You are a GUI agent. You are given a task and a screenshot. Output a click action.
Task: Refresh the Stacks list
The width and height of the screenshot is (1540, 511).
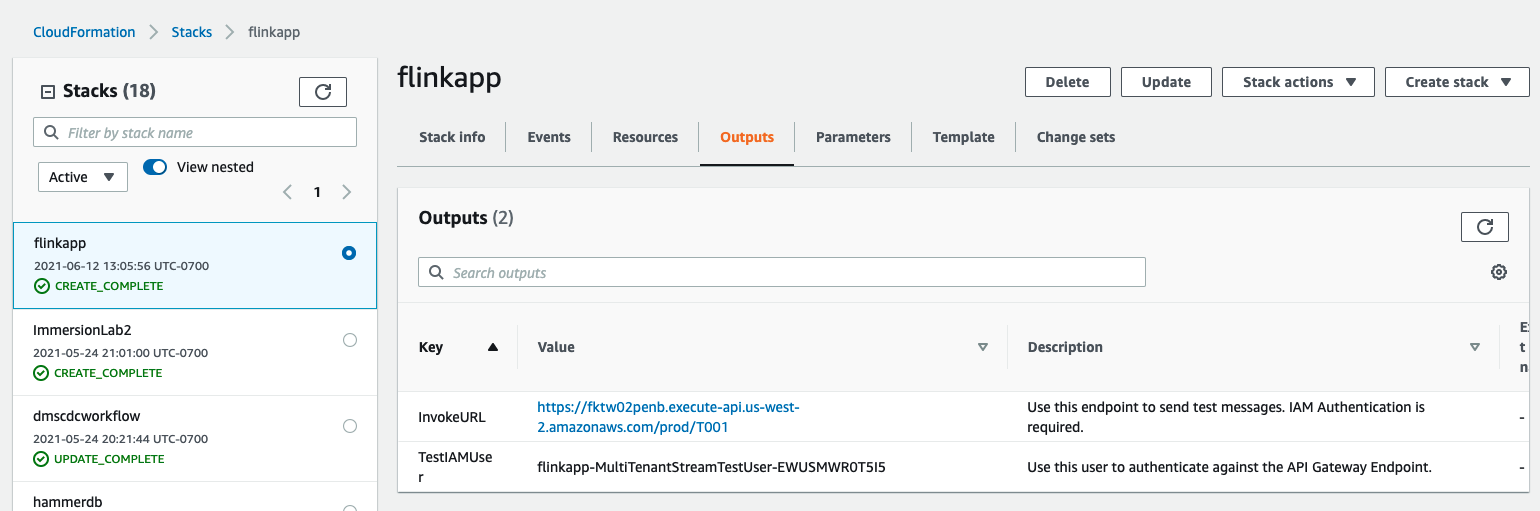coord(323,92)
